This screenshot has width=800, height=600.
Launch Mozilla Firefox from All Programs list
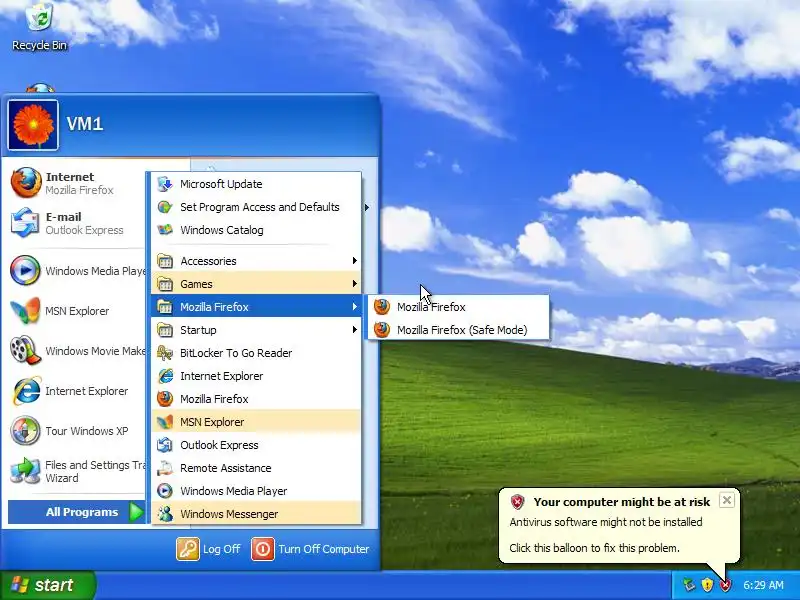point(256,399)
